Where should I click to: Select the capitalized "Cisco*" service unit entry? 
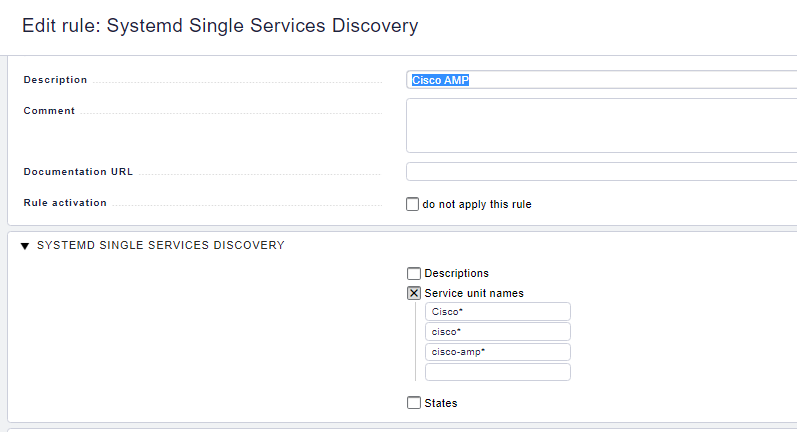tap(497, 312)
